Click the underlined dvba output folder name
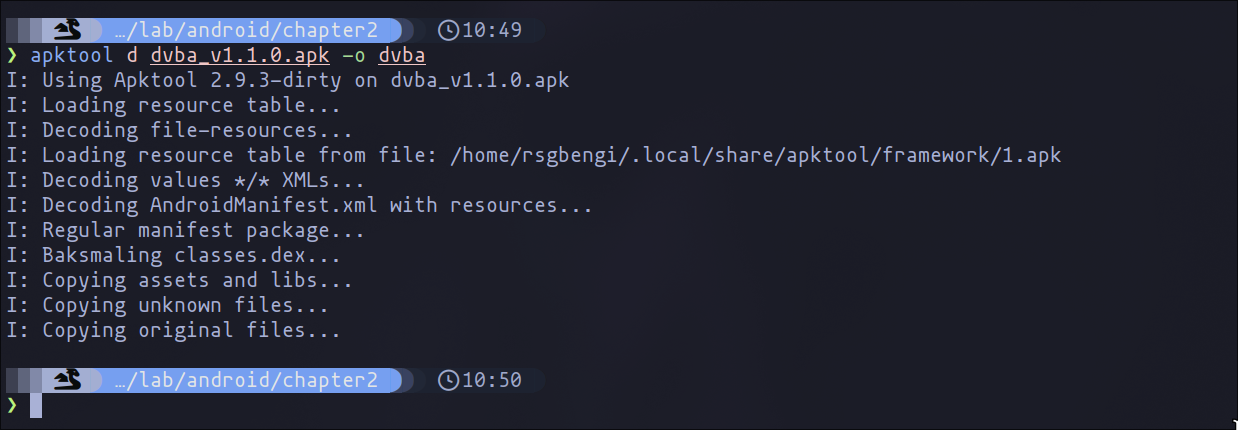The height and width of the screenshot is (430, 1238). pyautogui.click(x=402, y=55)
